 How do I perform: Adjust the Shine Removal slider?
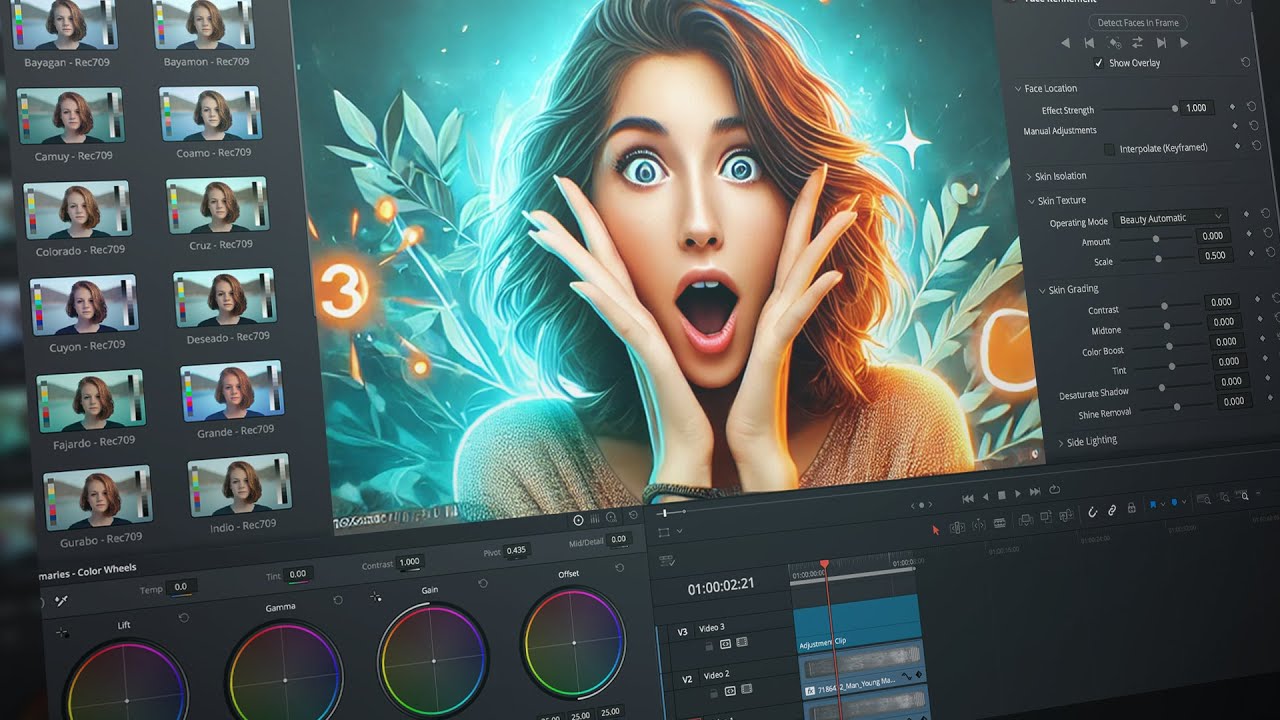click(x=1177, y=407)
